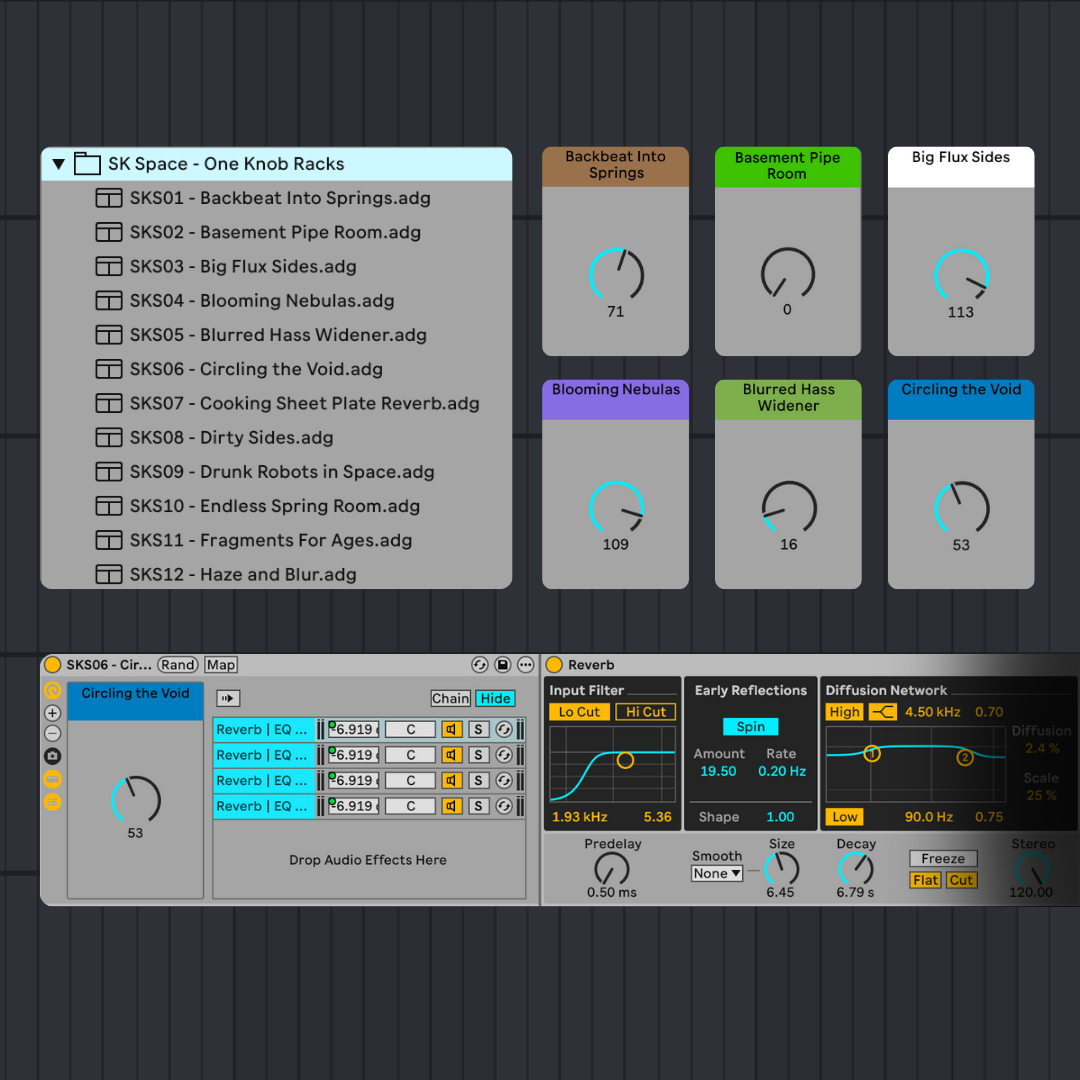1080x1080 pixels.
Task: Collapse the SK Space - One Knob Racks folder
Action: (x=58, y=163)
